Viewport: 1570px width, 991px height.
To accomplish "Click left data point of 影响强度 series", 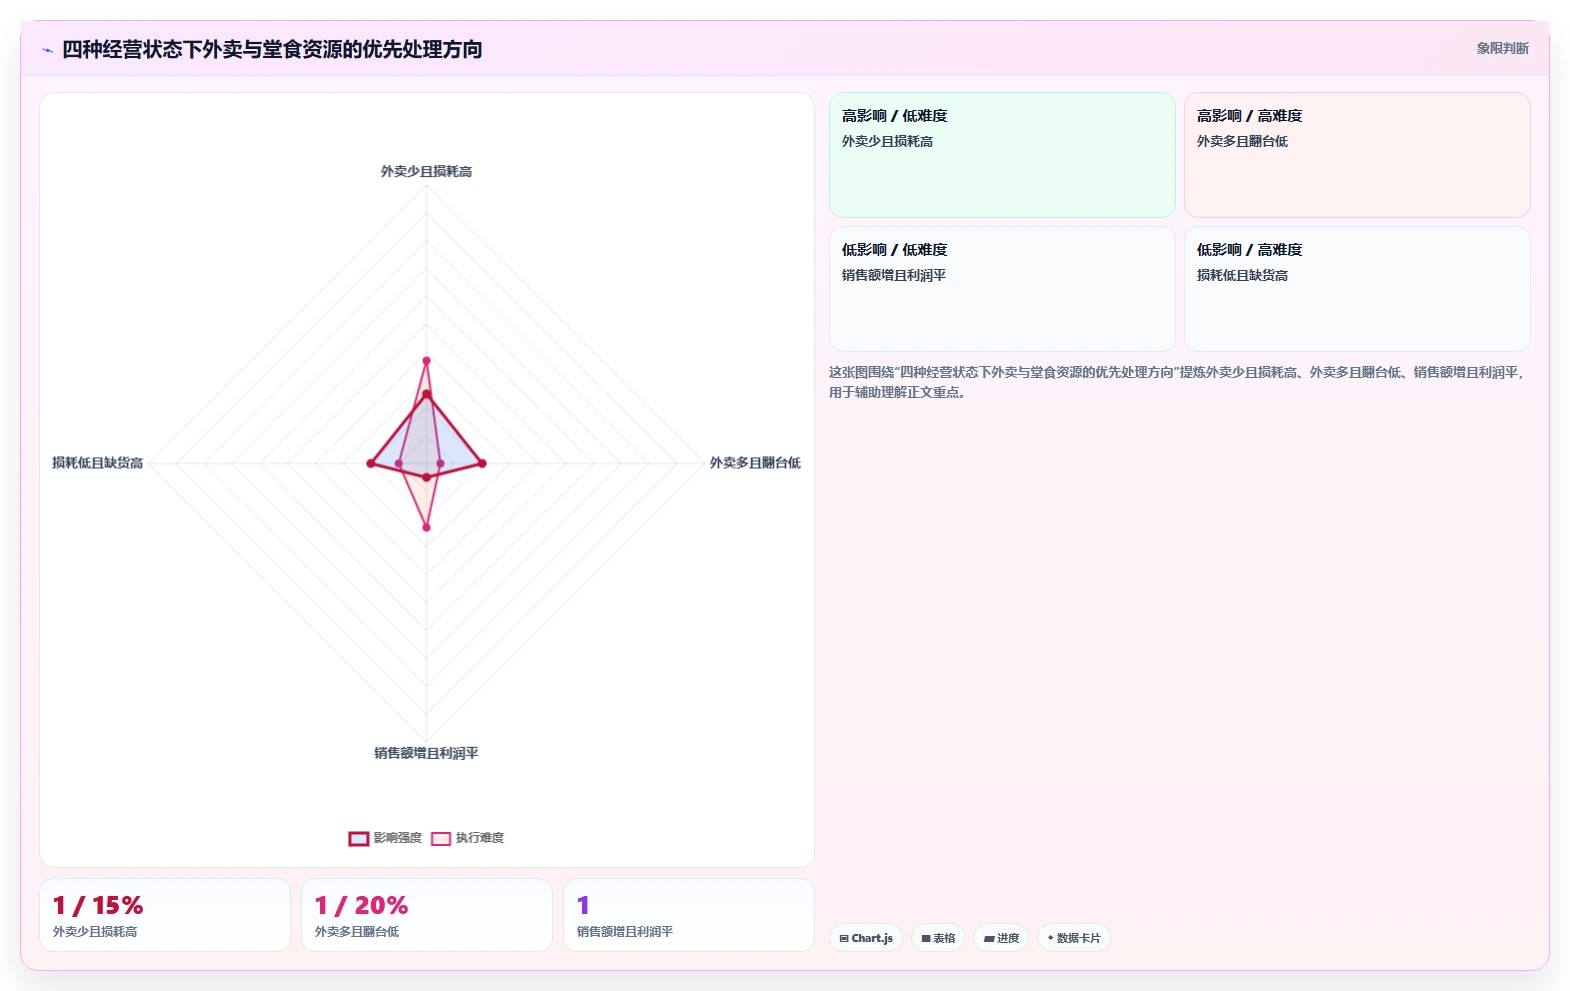I will [x=371, y=463].
